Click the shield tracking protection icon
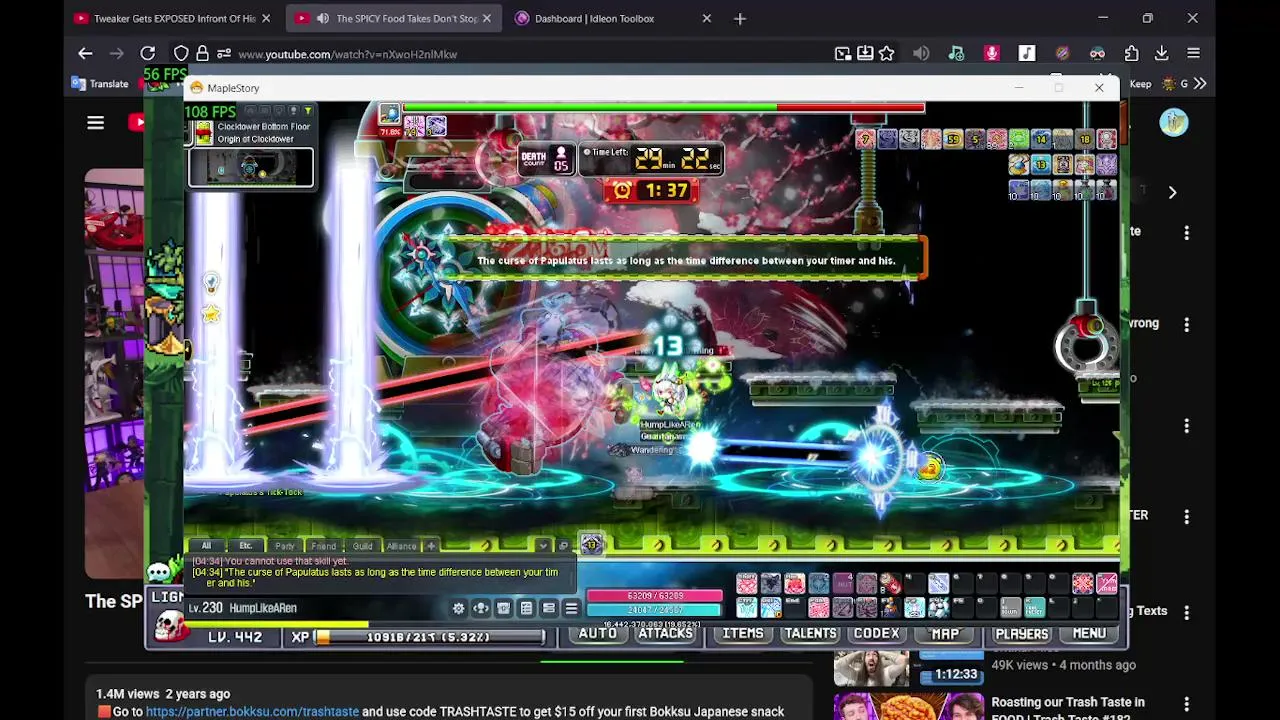Viewport: 1280px width, 720px height. (x=181, y=54)
